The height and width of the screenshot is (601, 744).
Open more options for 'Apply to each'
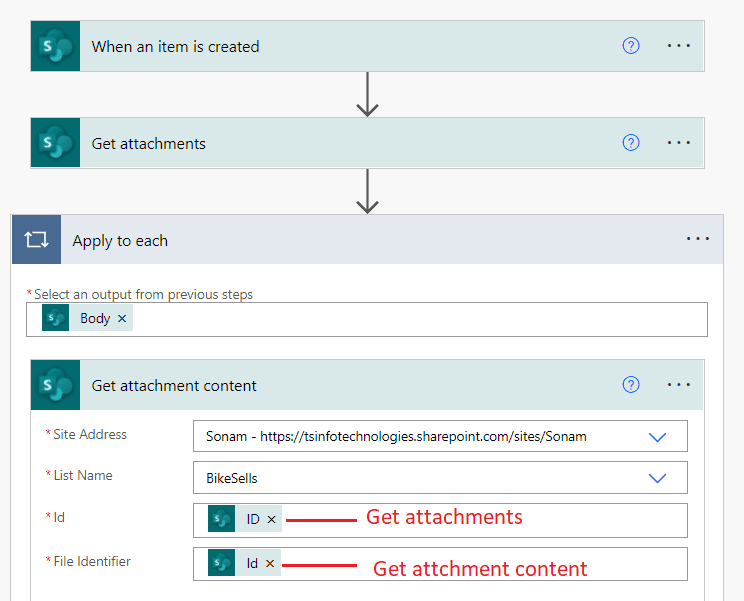[x=698, y=239]
